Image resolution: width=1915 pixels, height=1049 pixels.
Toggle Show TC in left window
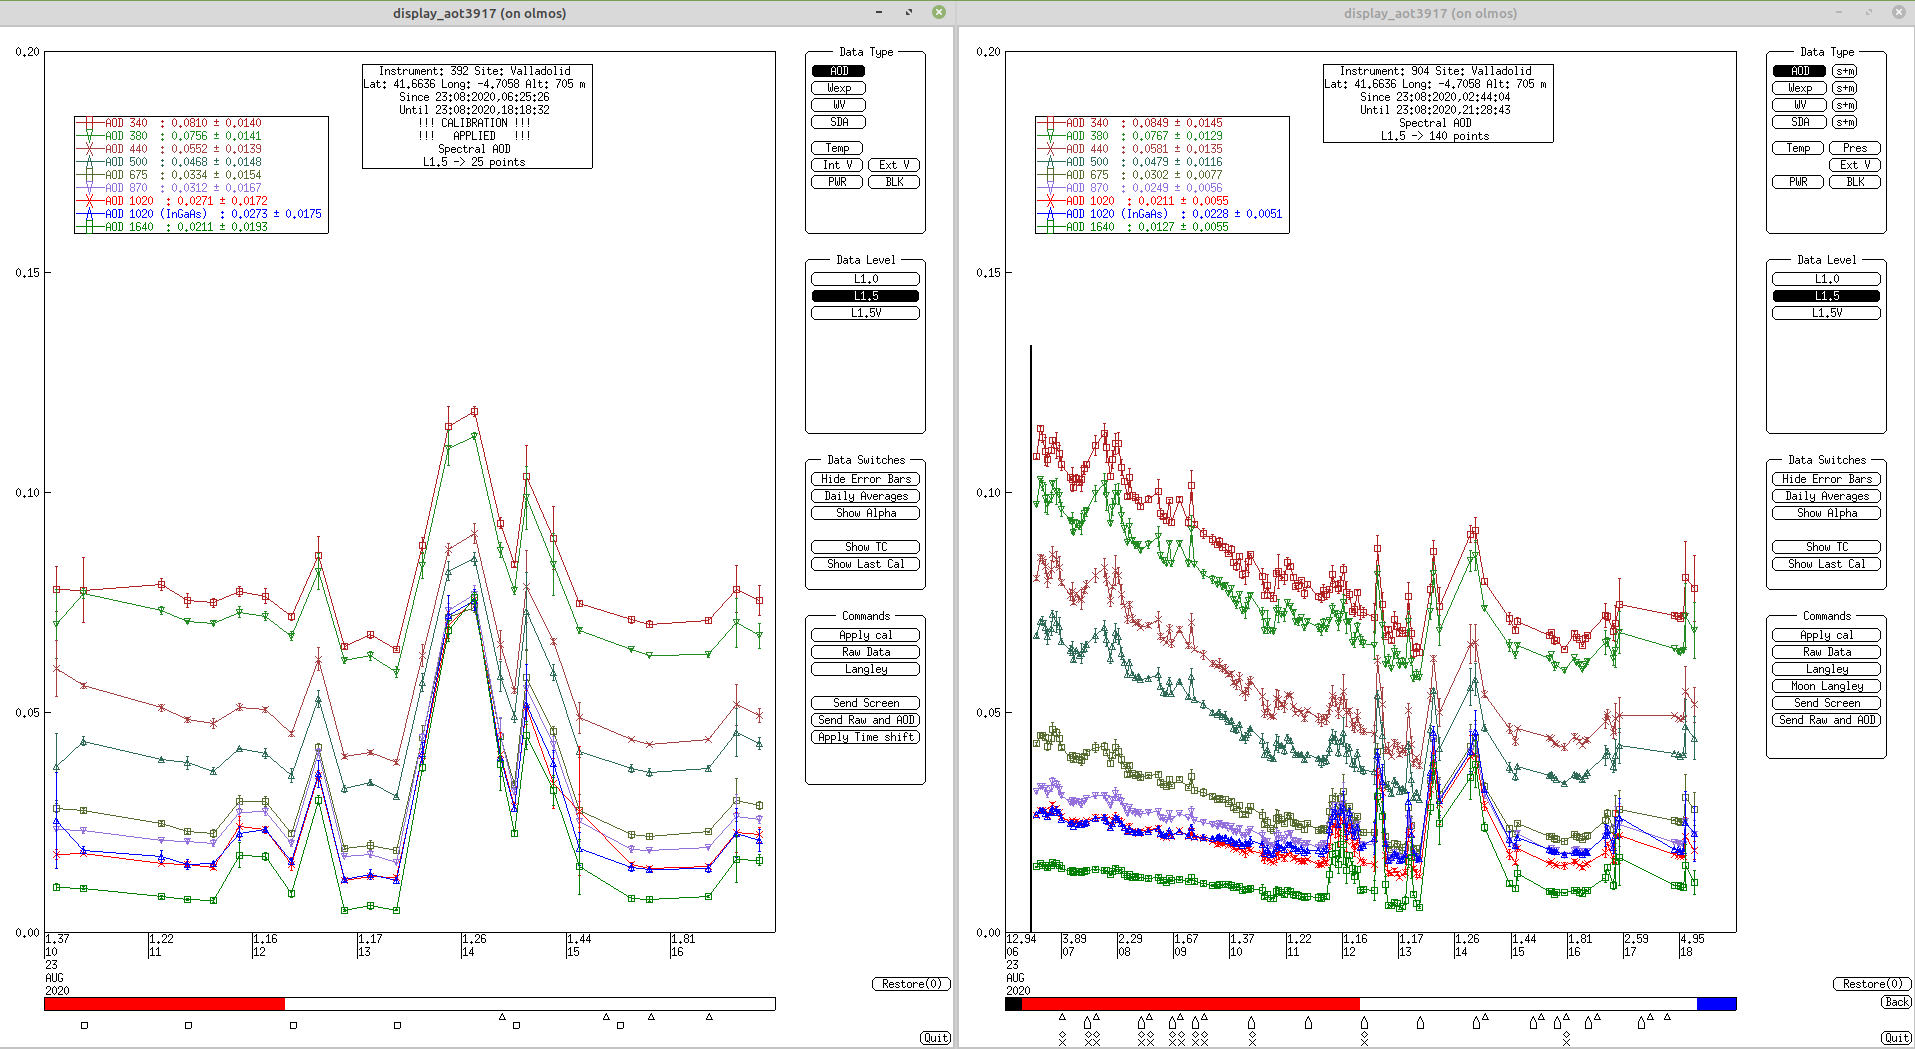click(865, 547)
